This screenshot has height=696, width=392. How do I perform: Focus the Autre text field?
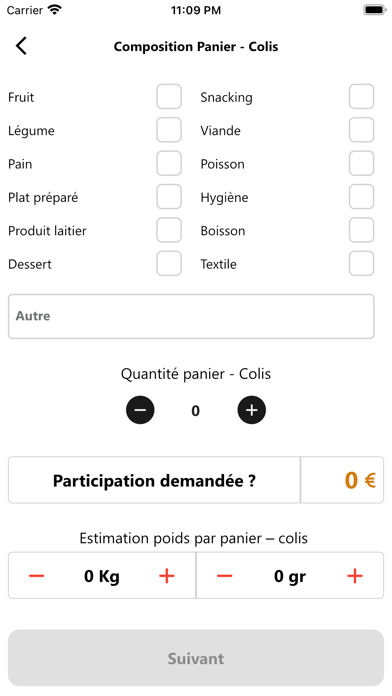(x=191, y=316)
